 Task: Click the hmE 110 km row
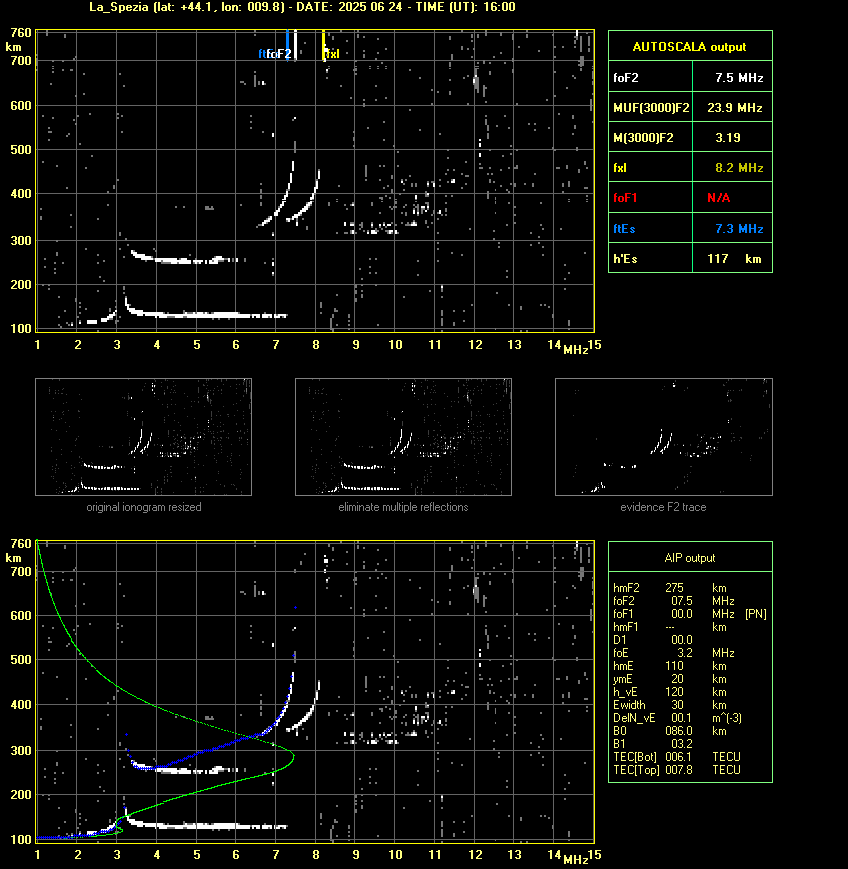pyautogui.click(x=670, y=666)
